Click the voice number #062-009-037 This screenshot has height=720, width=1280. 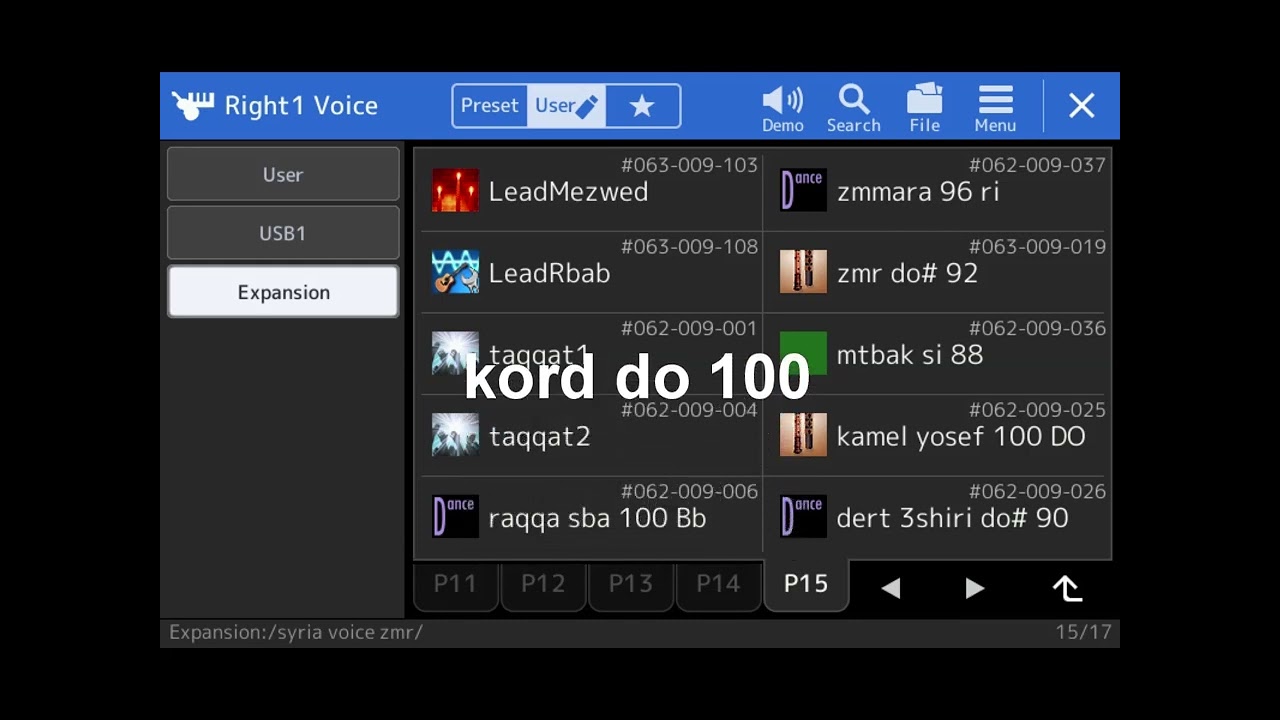1037,165
